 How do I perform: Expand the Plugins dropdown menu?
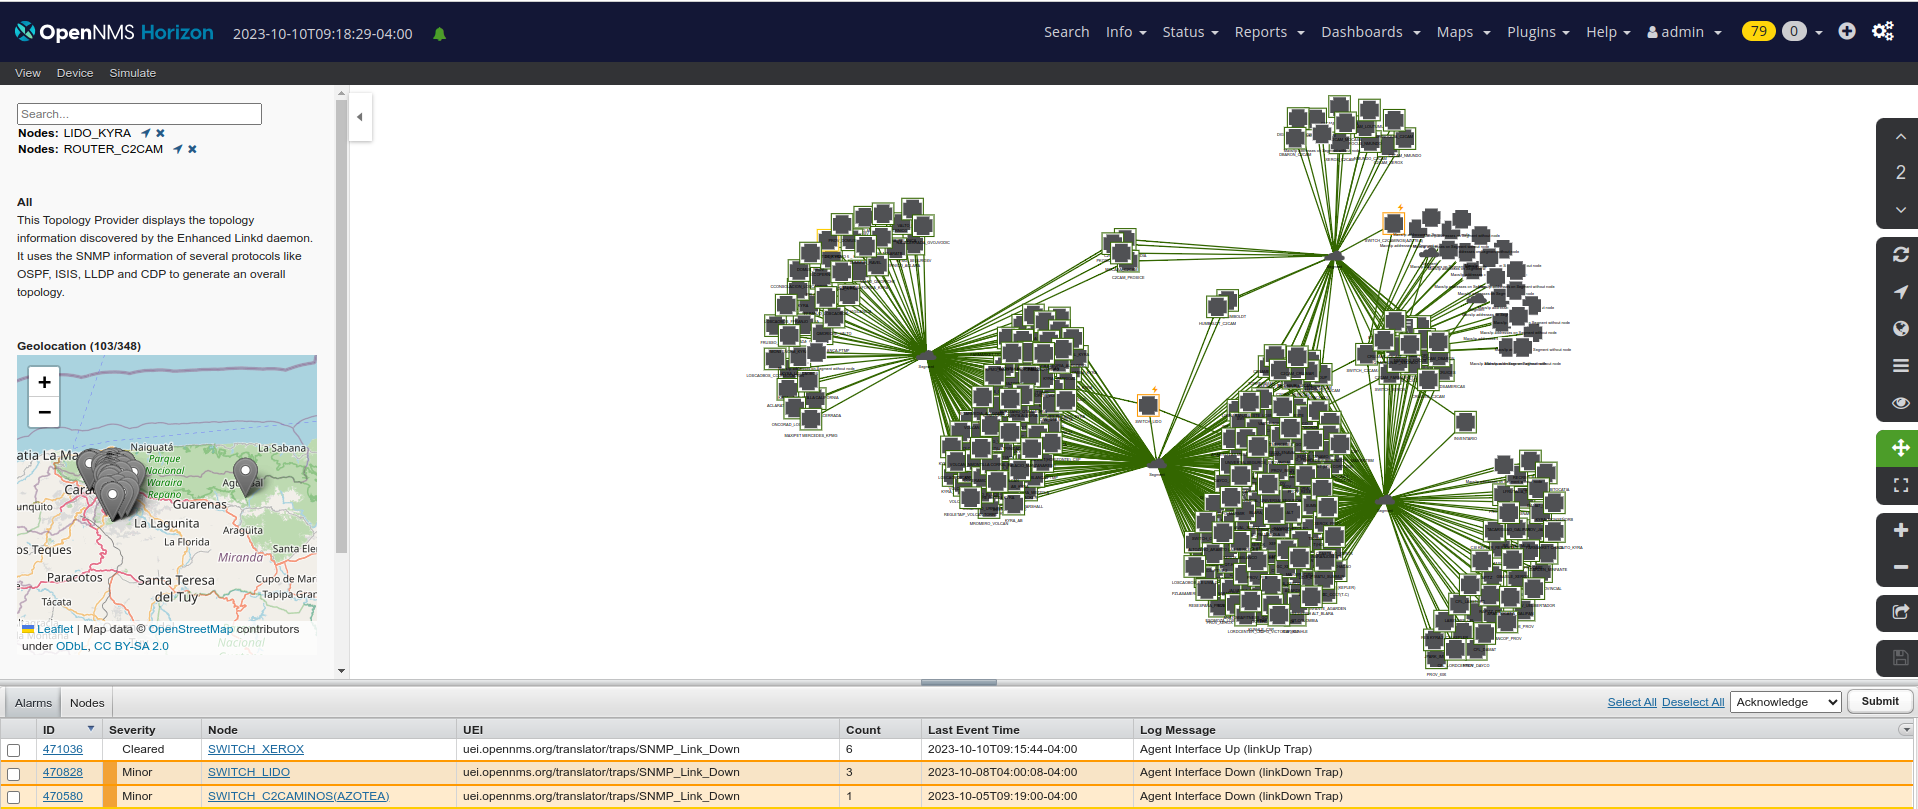(1538, 32)
